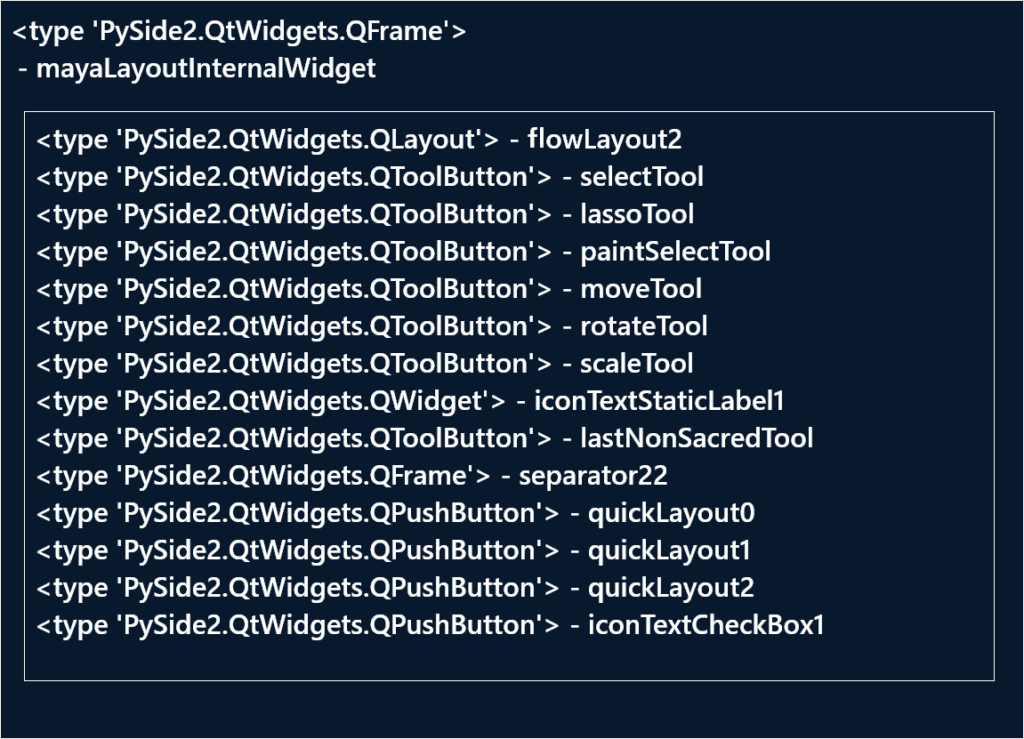This screenshot has width=1024, height=739.
Task: Click the mayaLayoutInternalWidget label
Action: coord(206,69)
